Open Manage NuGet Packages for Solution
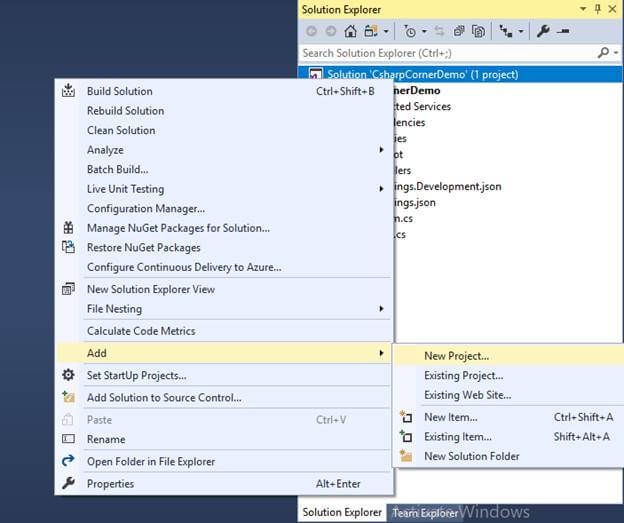Screen dimensions: 624x523 tap(224, 228)
